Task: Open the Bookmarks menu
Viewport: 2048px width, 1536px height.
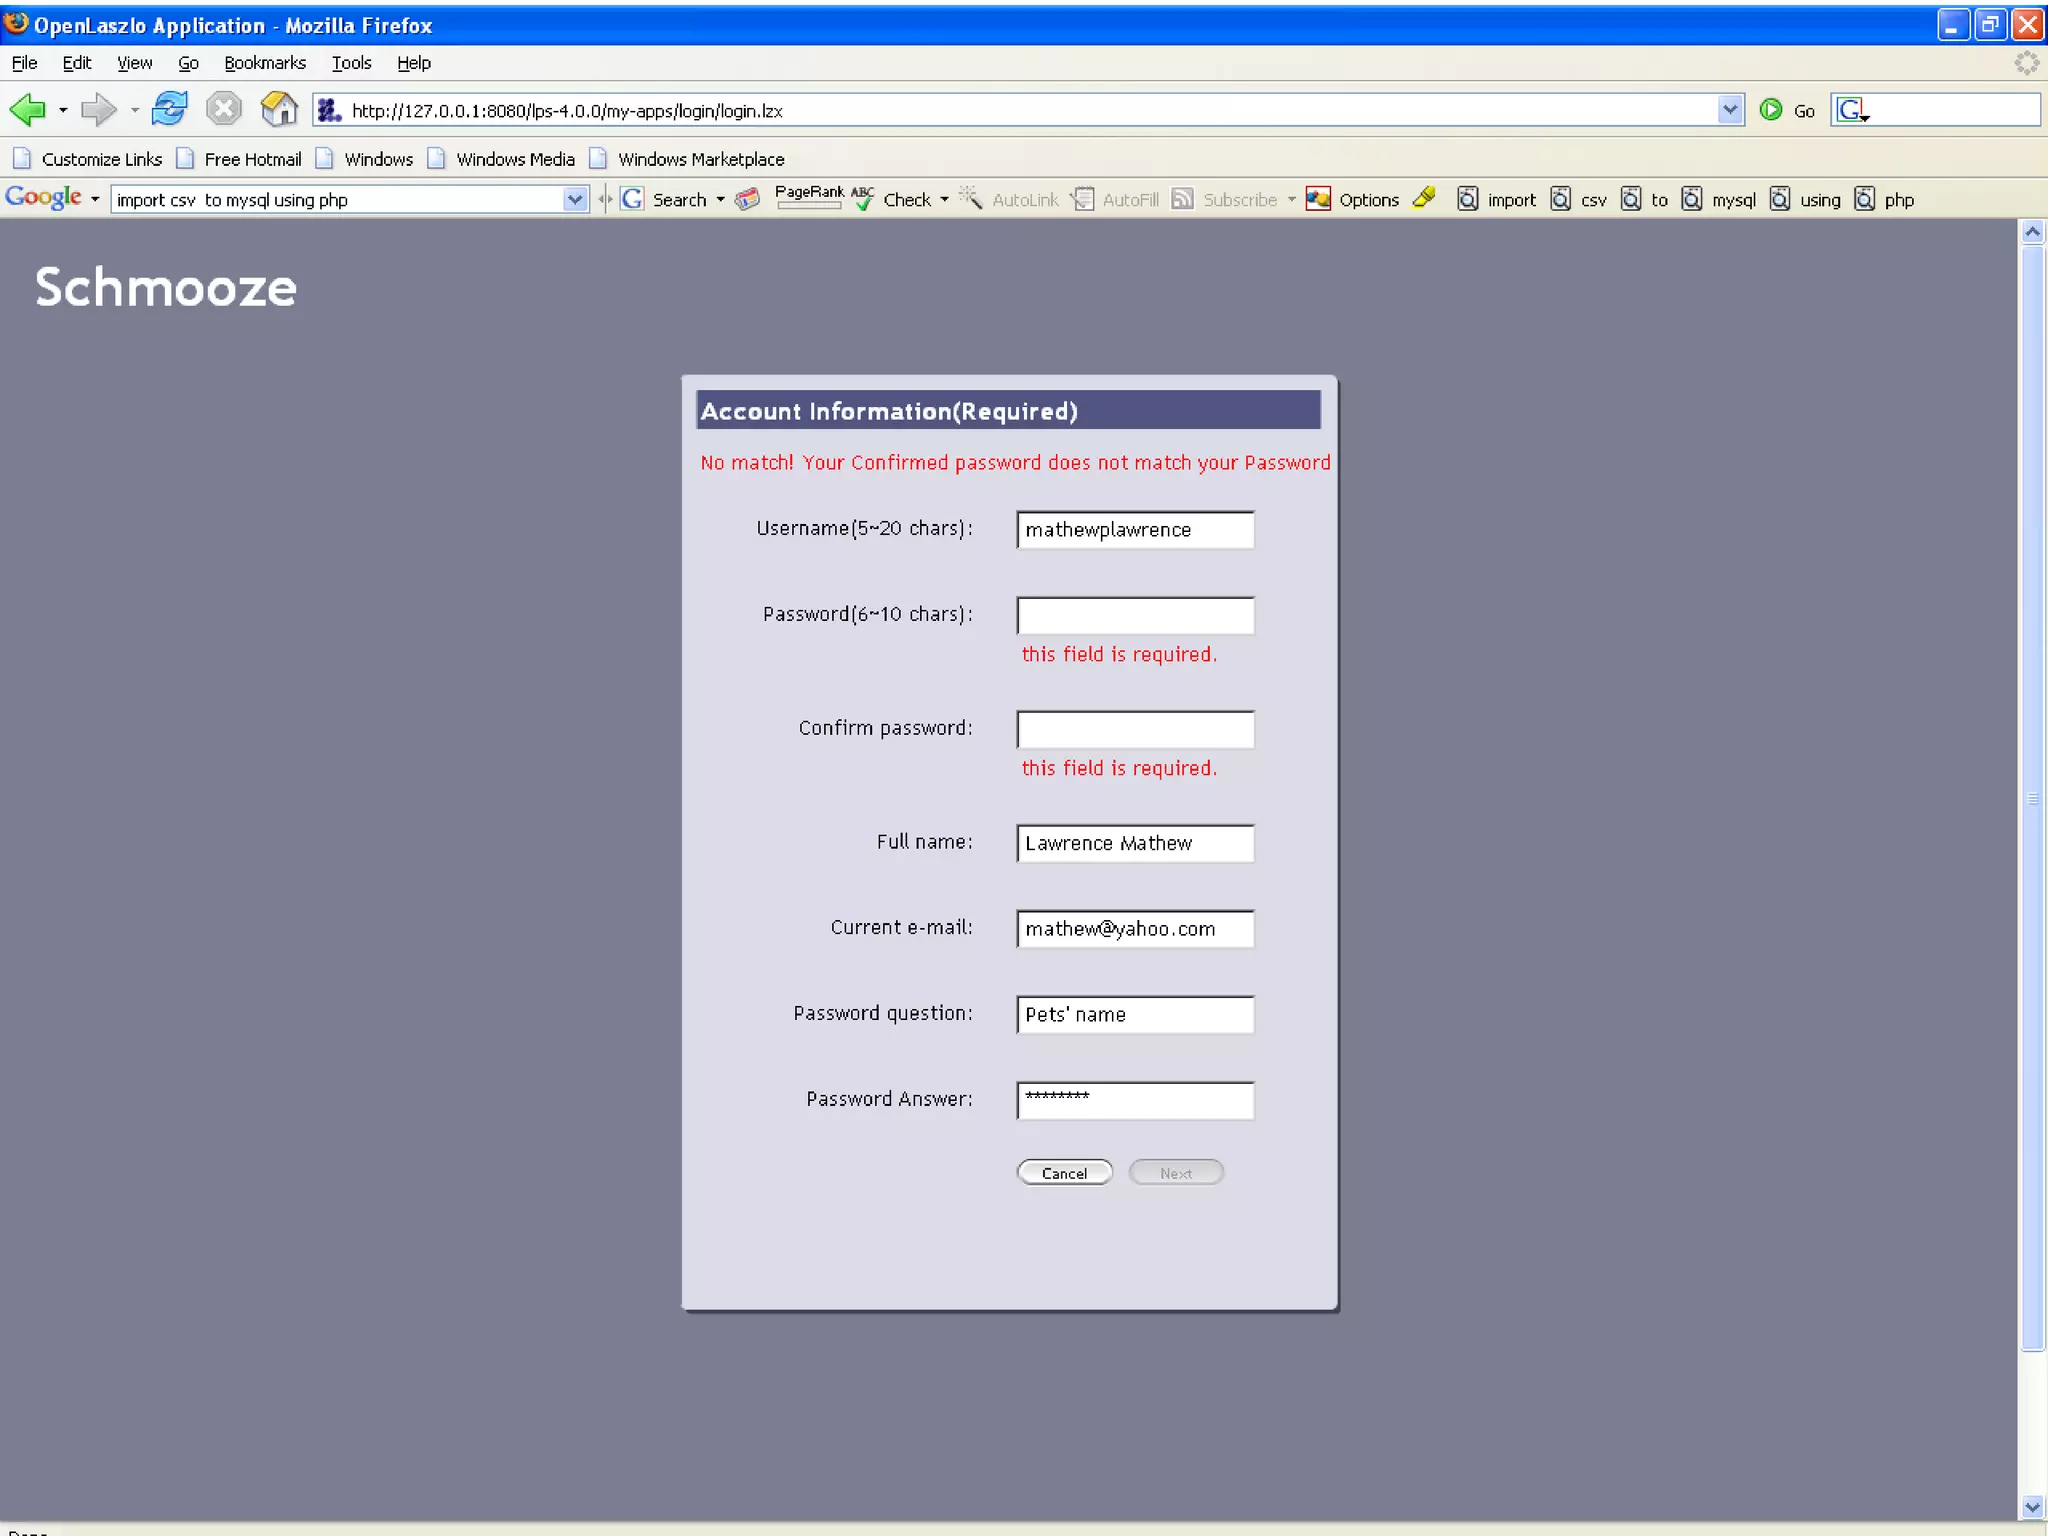Action: 264,63
